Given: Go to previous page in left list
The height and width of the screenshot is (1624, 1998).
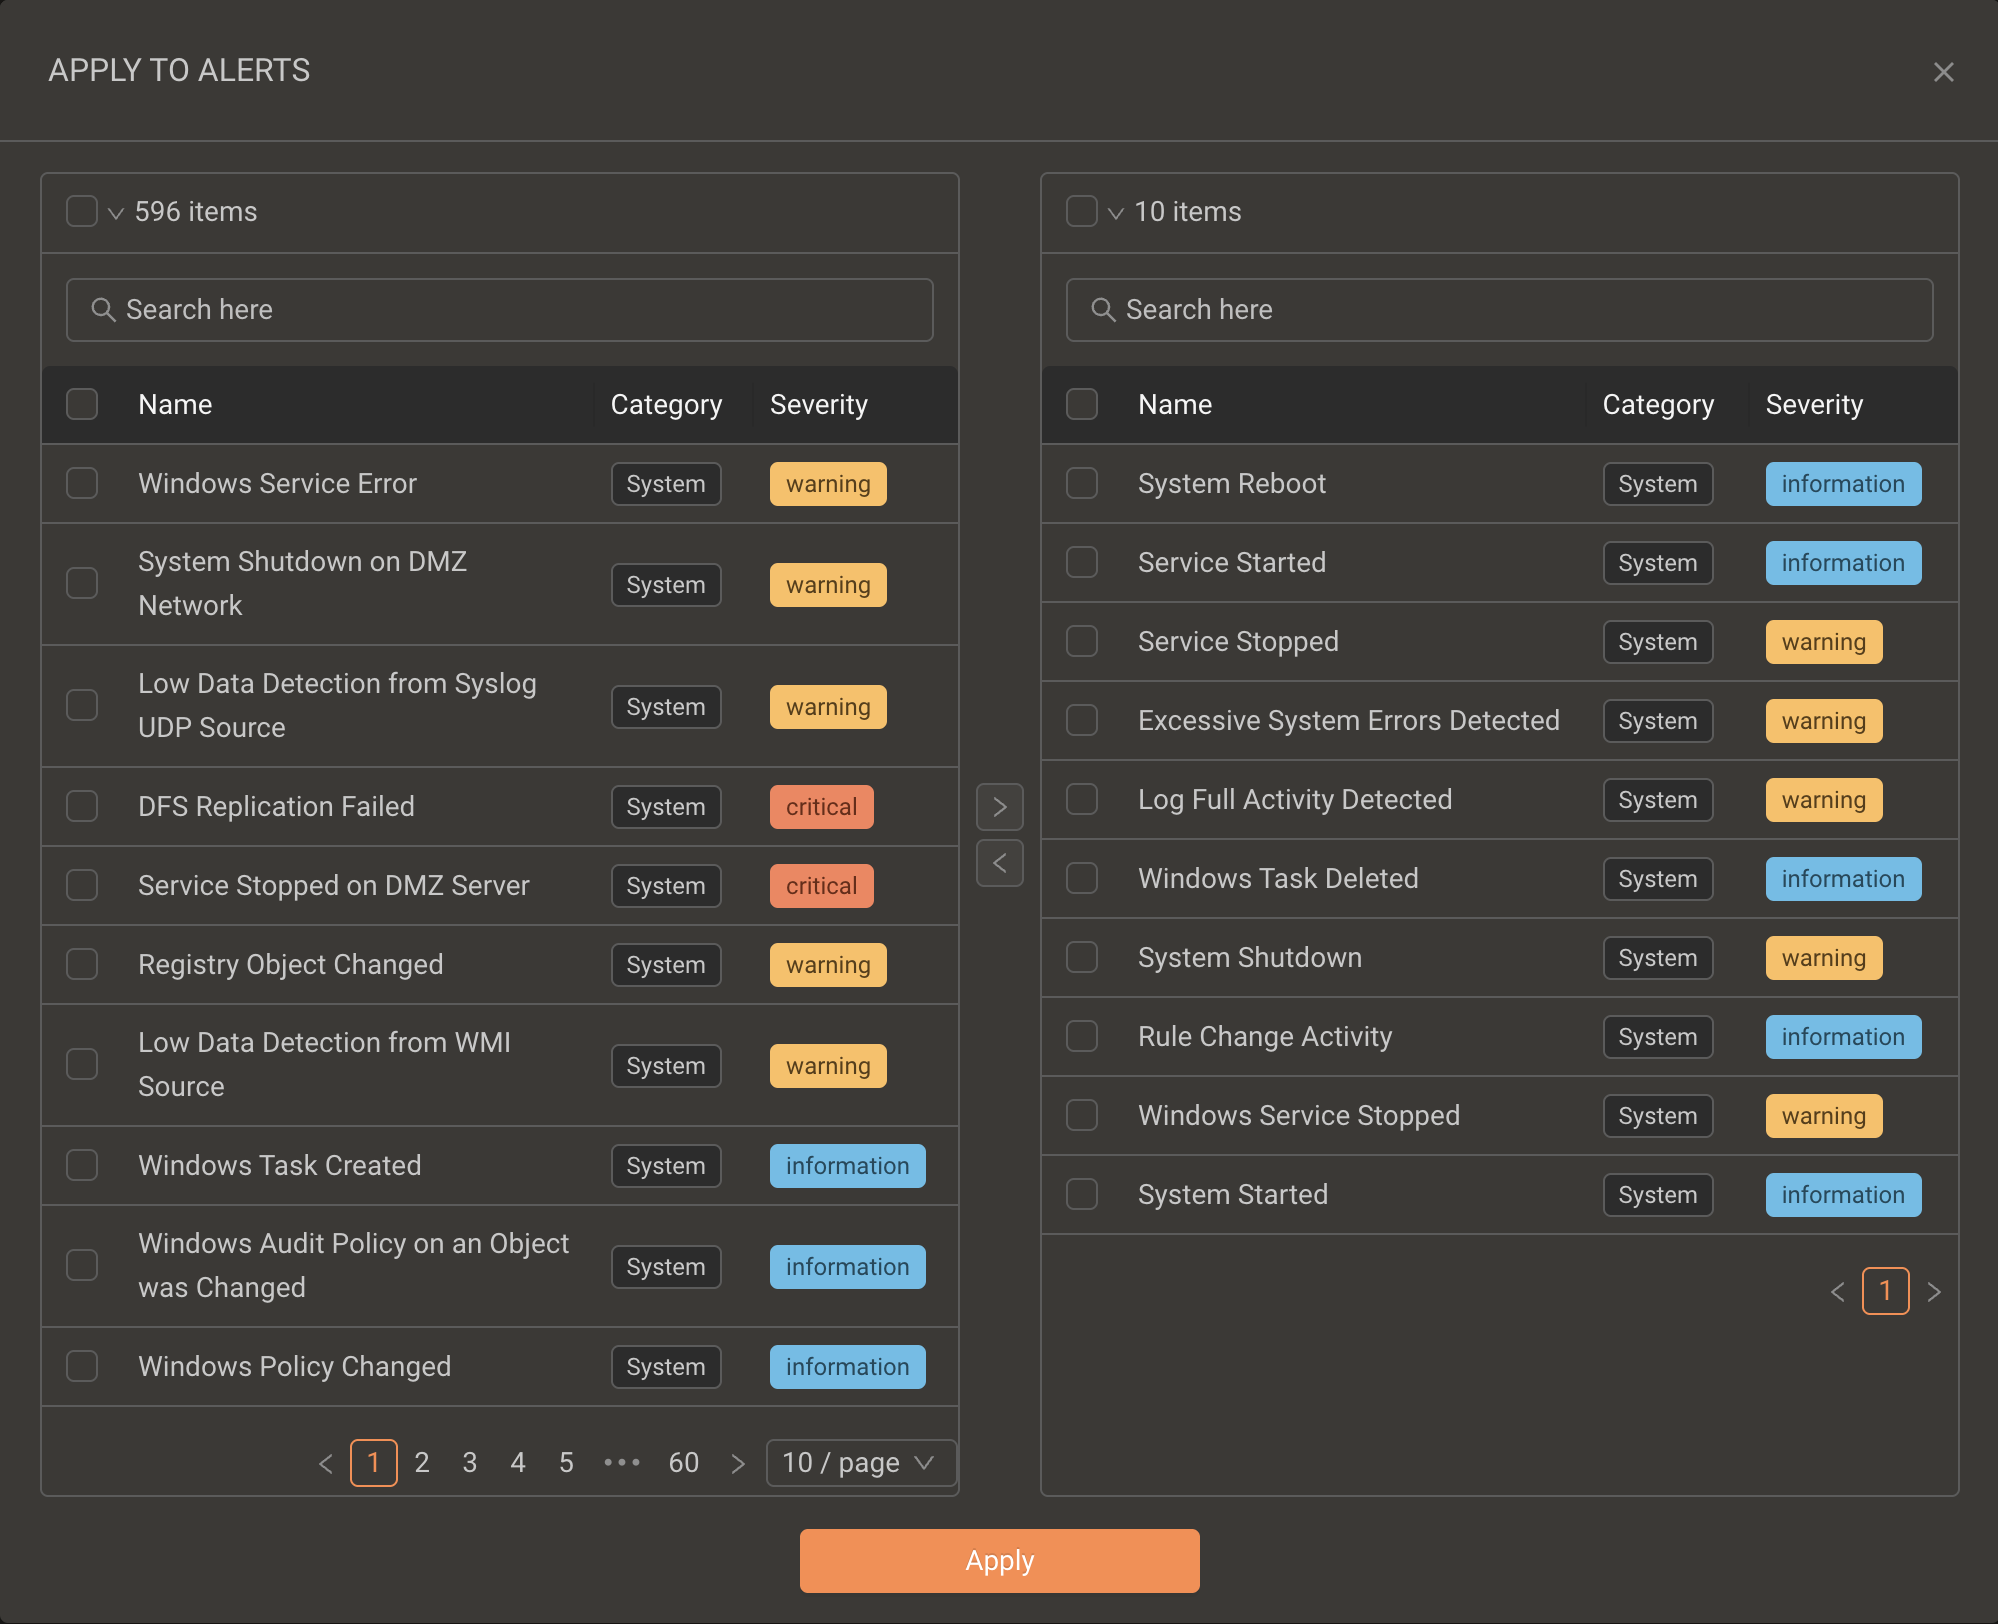Looking at the screenshot, I should (x=326, y=1464).
